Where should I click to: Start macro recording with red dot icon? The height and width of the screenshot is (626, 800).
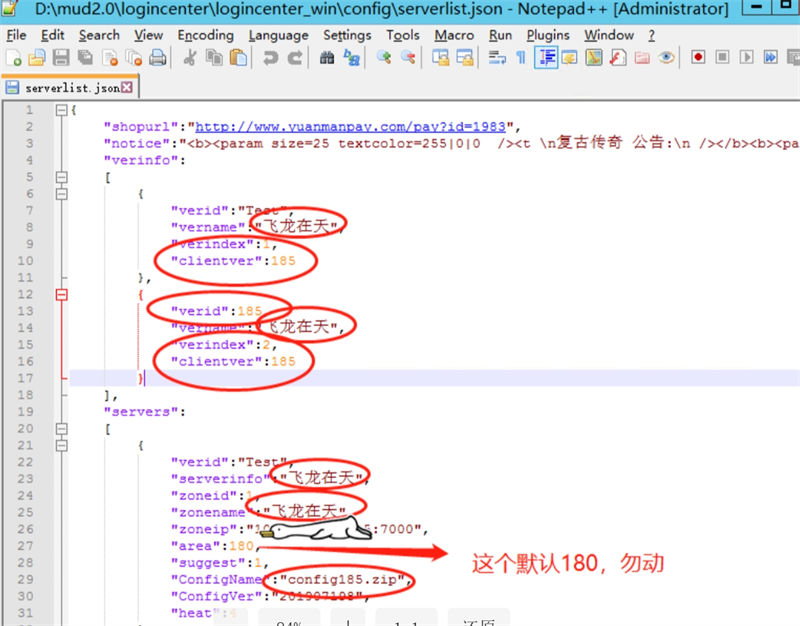698,58
